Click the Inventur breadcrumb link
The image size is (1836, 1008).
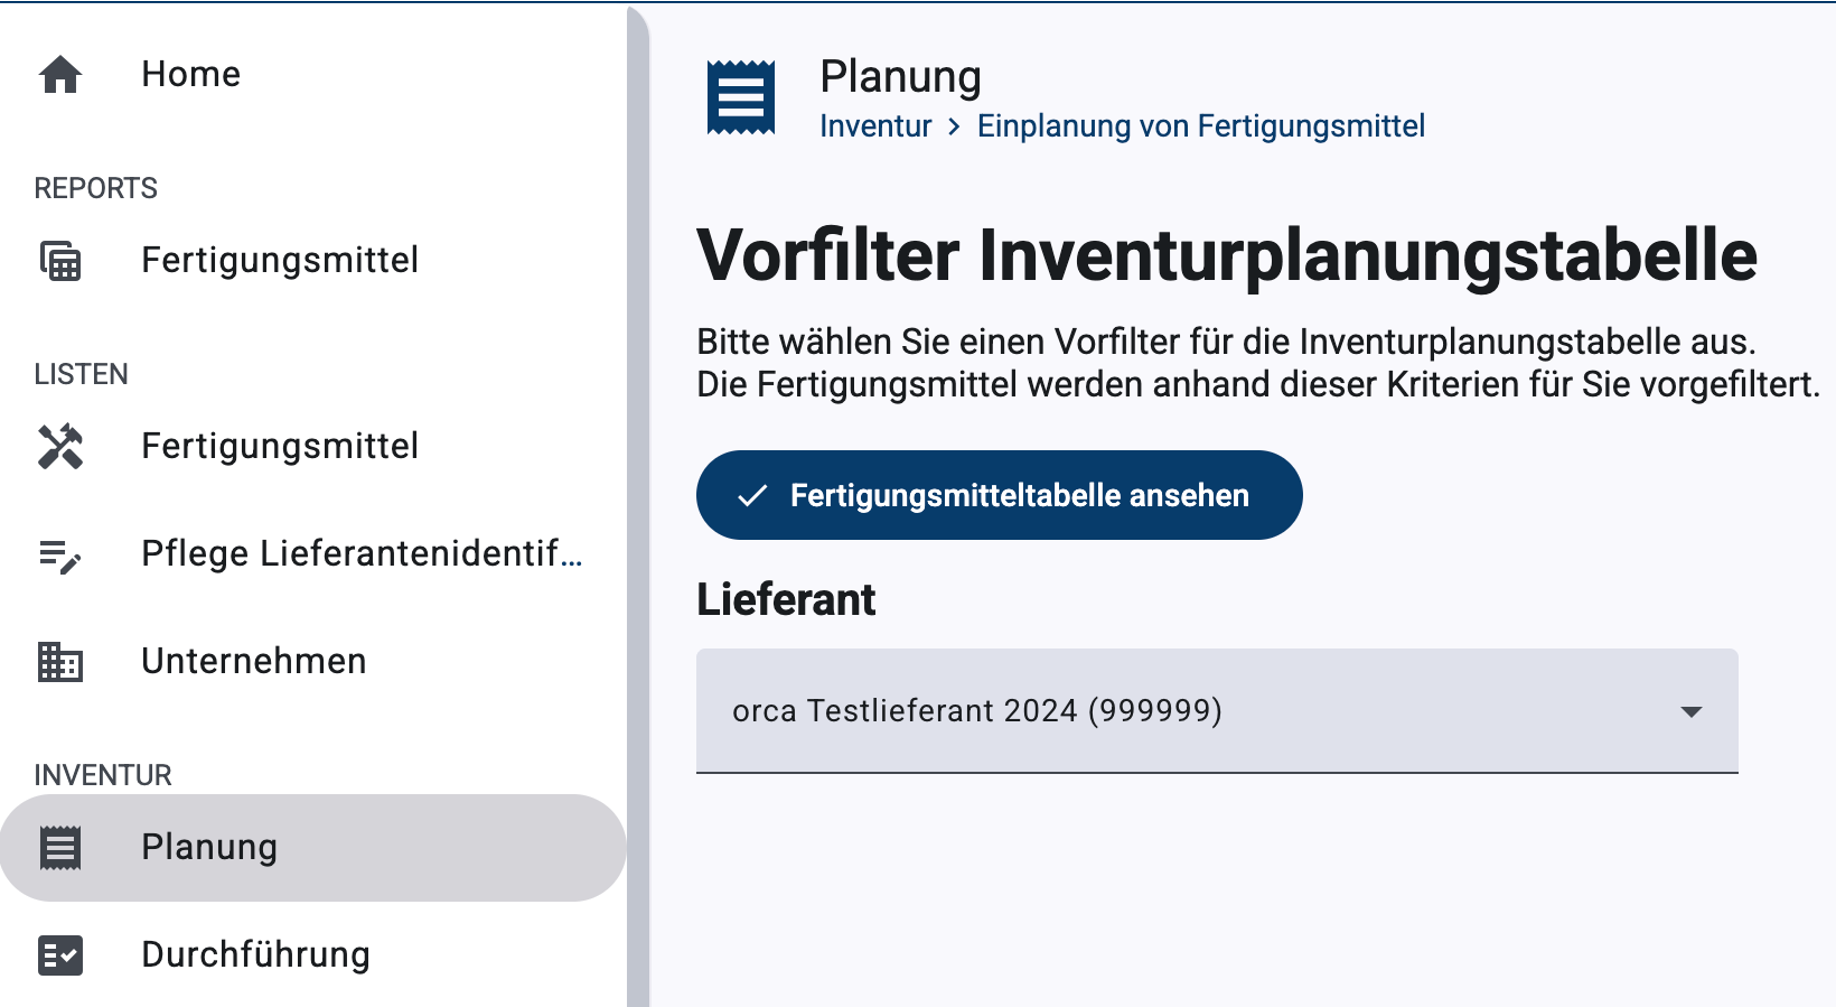875,126
